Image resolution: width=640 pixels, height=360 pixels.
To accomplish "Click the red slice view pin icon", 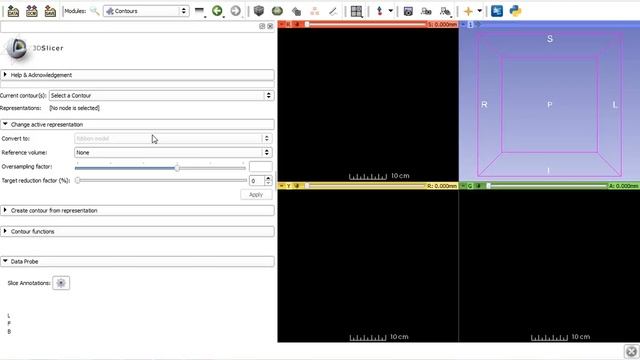I will tap(281, 24).
